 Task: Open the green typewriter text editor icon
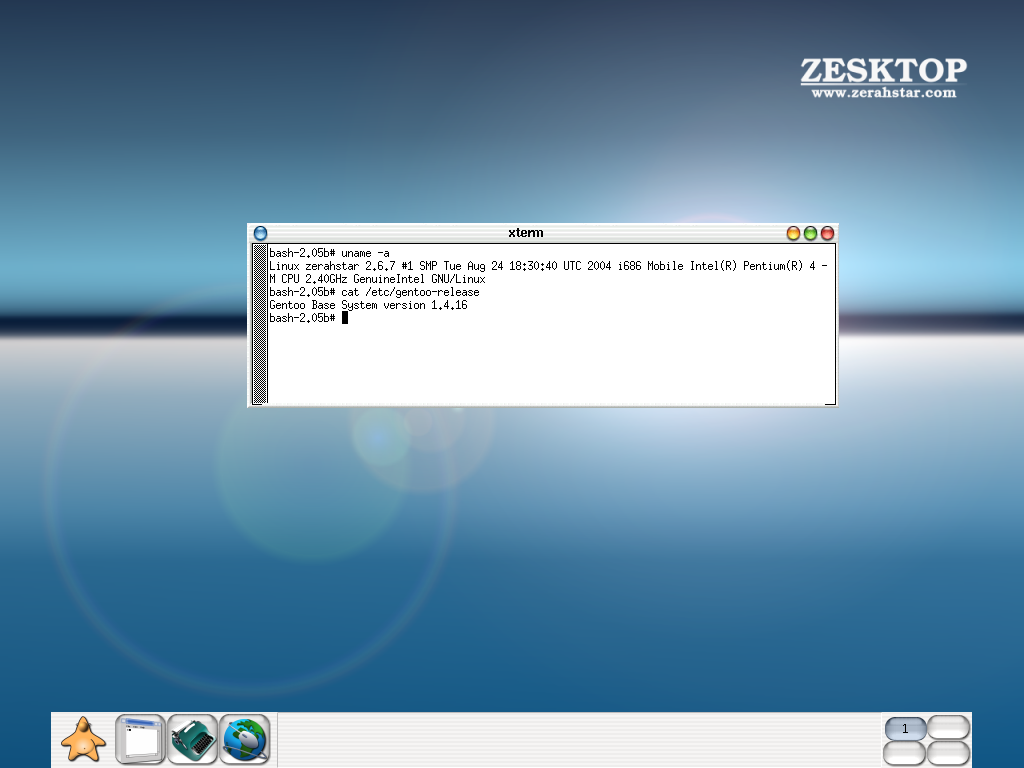193,739
